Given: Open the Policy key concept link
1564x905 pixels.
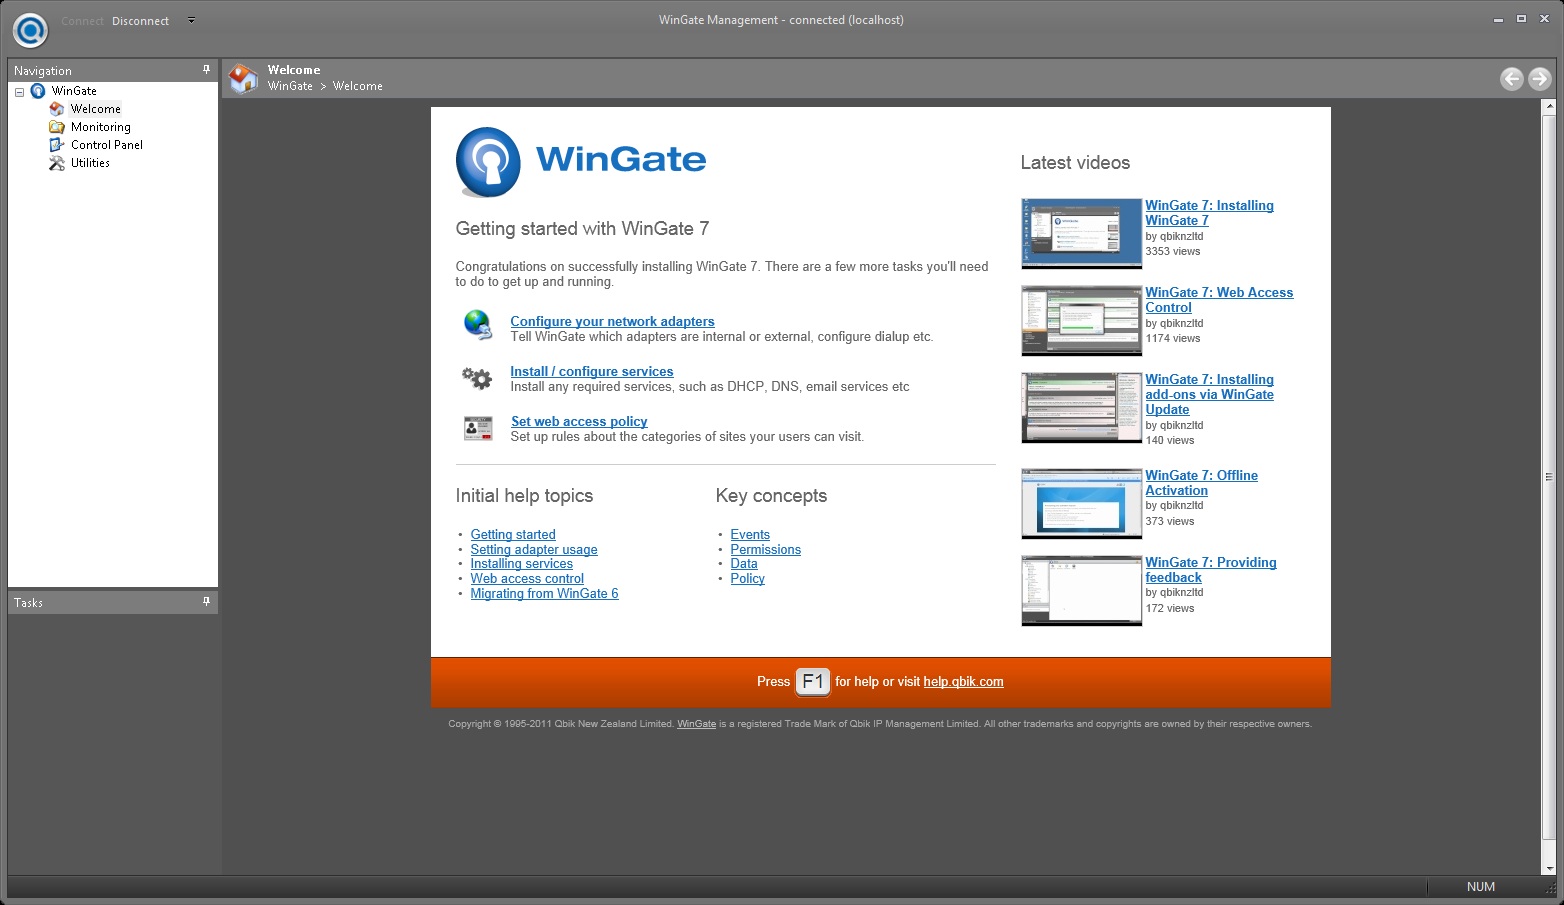Looking at the screenshot, I should click(x=747, y=579).
